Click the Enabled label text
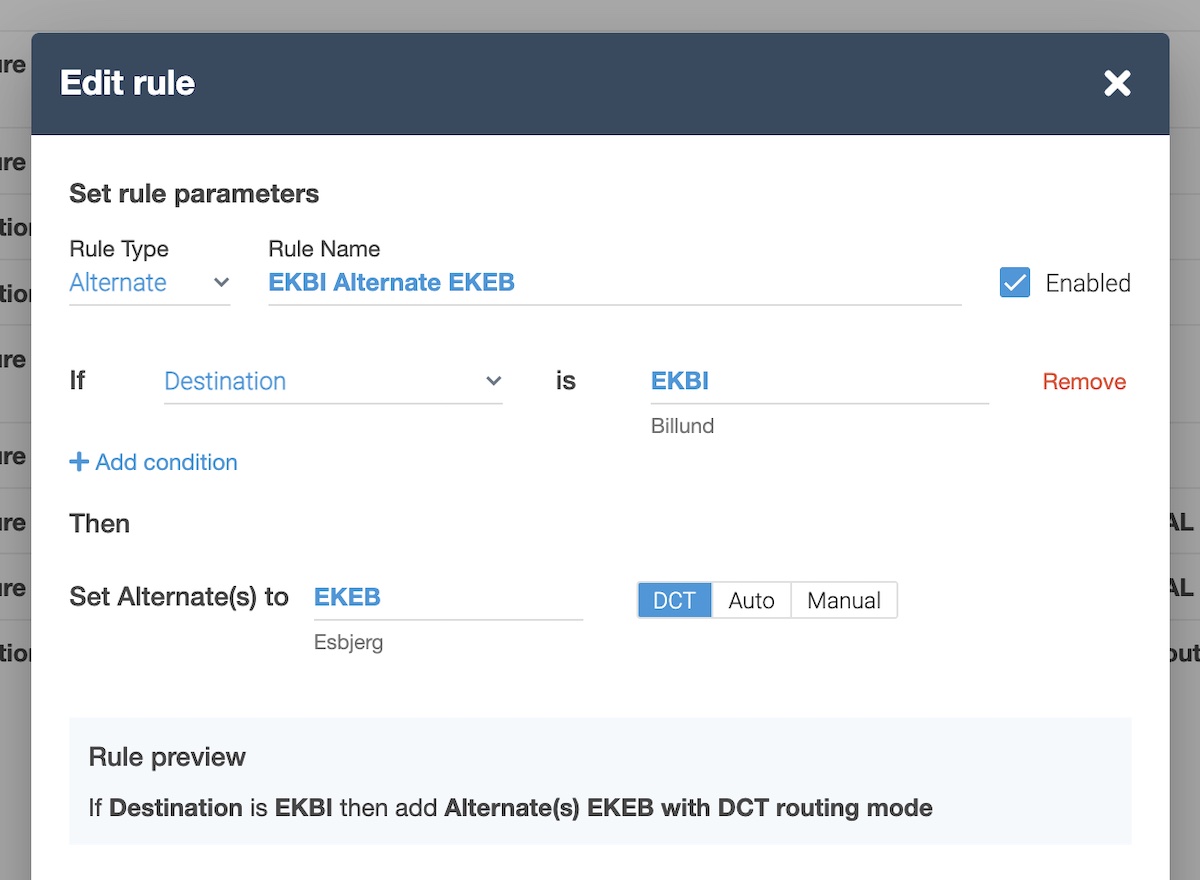The width and height of the screenshot is (1200, 880). (x=1088, y=283)
